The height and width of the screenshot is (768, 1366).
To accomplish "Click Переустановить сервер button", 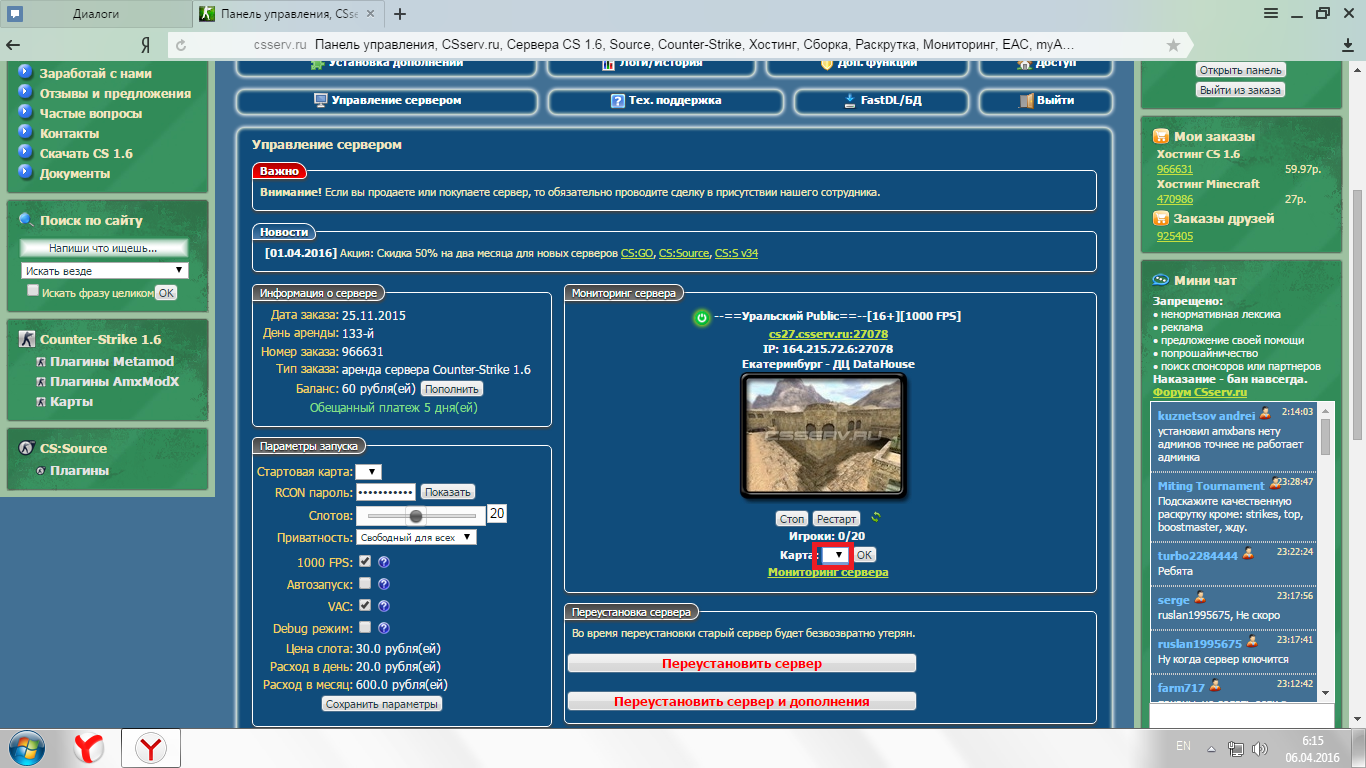I will pyautogui.click(x=742, y=664).
